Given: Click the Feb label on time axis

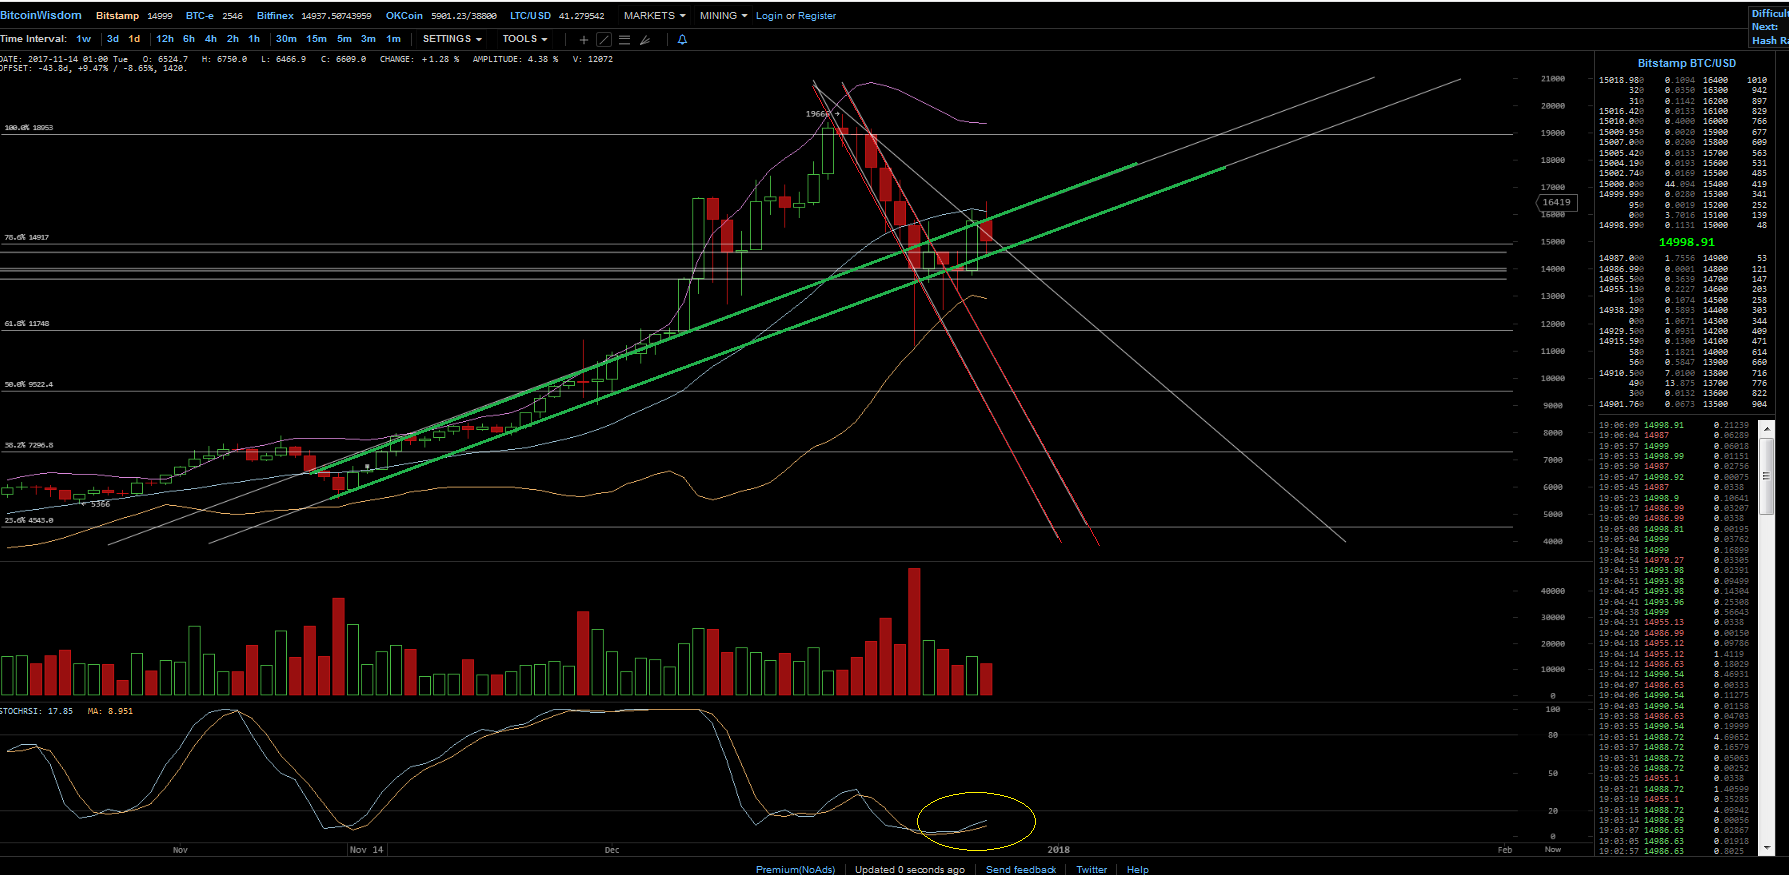Looking at the screenshot, I should (1504, 850).
